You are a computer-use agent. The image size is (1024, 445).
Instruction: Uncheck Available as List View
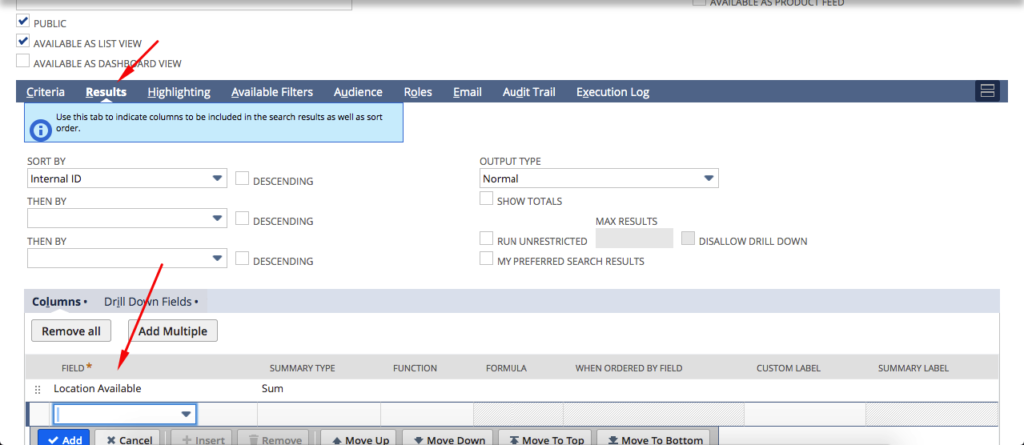tap(23, 42)
